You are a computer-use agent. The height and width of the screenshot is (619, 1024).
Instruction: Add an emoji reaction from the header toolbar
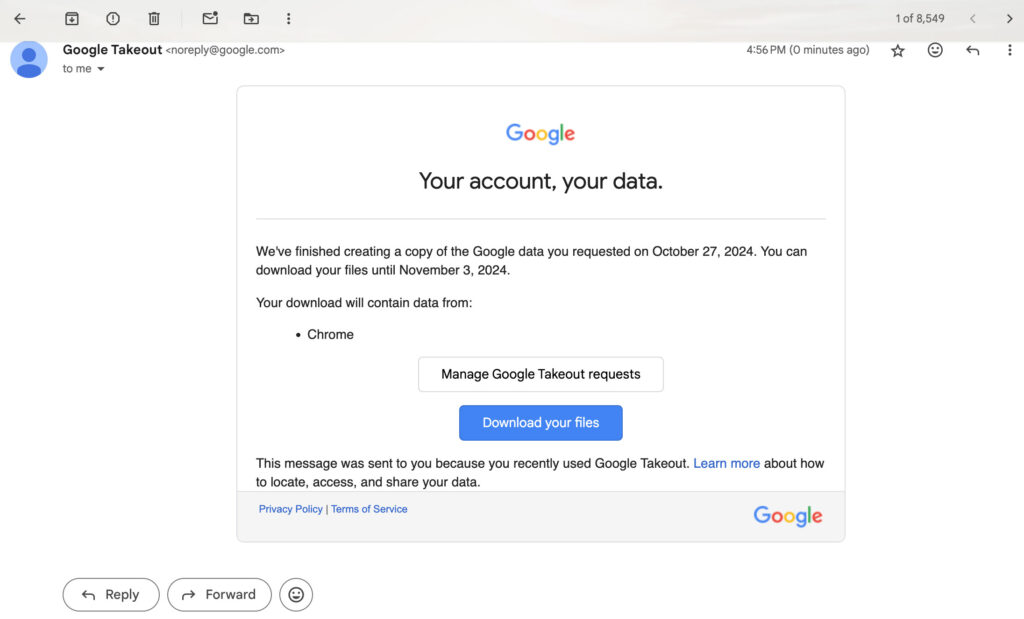(x=934, y=49)
